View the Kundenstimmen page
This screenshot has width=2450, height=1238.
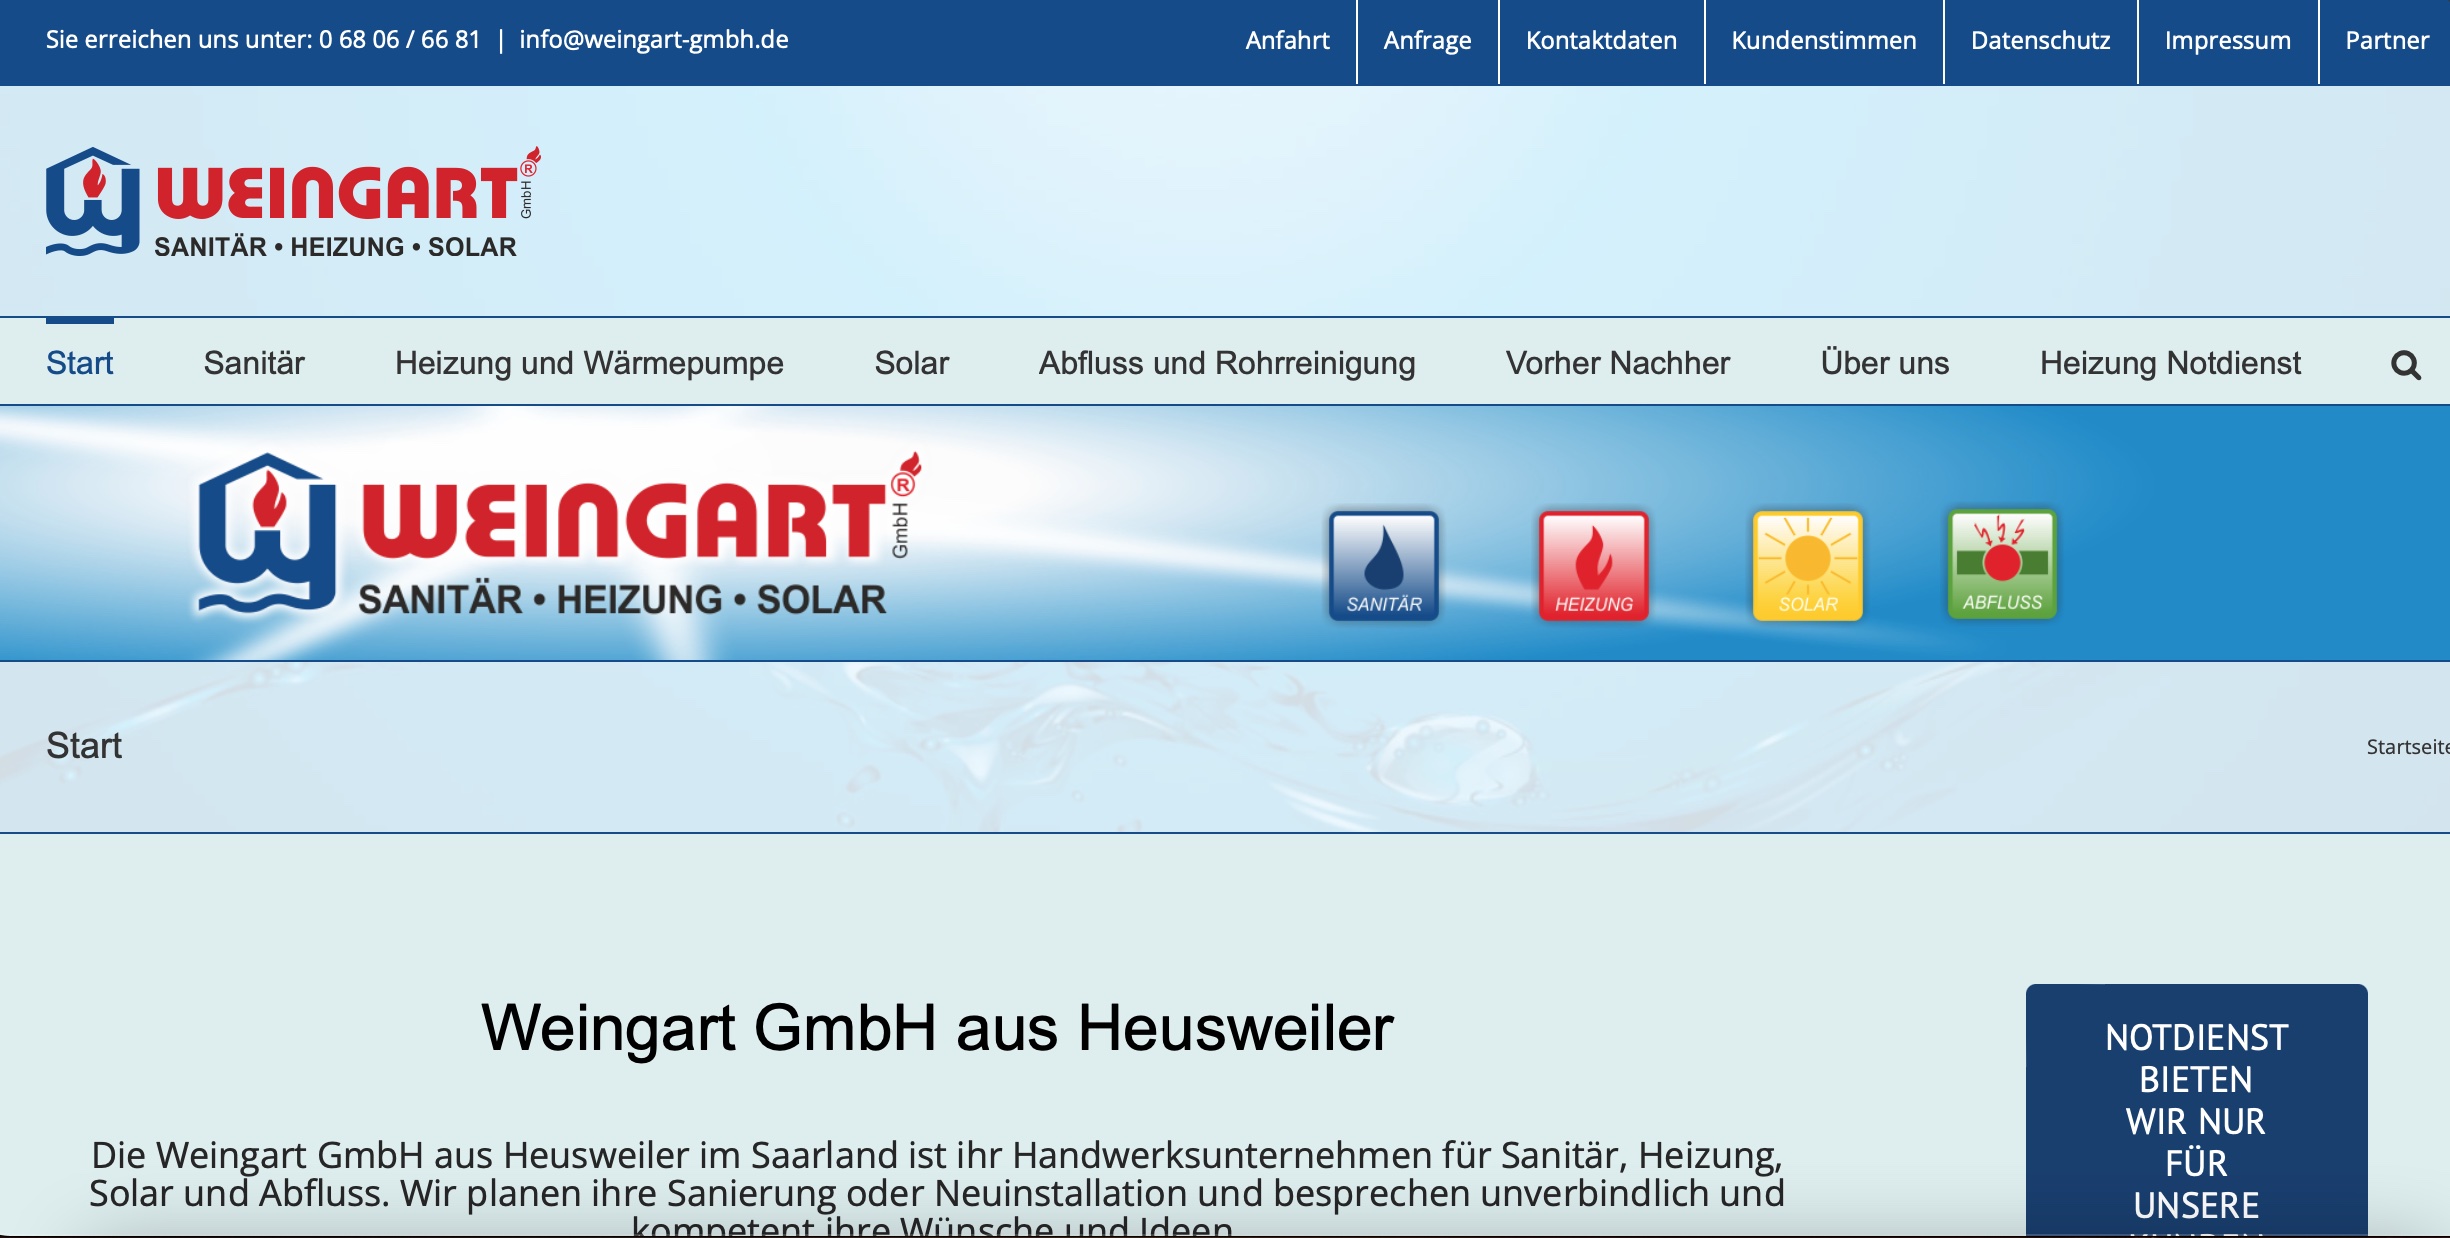click(x=1824, y=41)
